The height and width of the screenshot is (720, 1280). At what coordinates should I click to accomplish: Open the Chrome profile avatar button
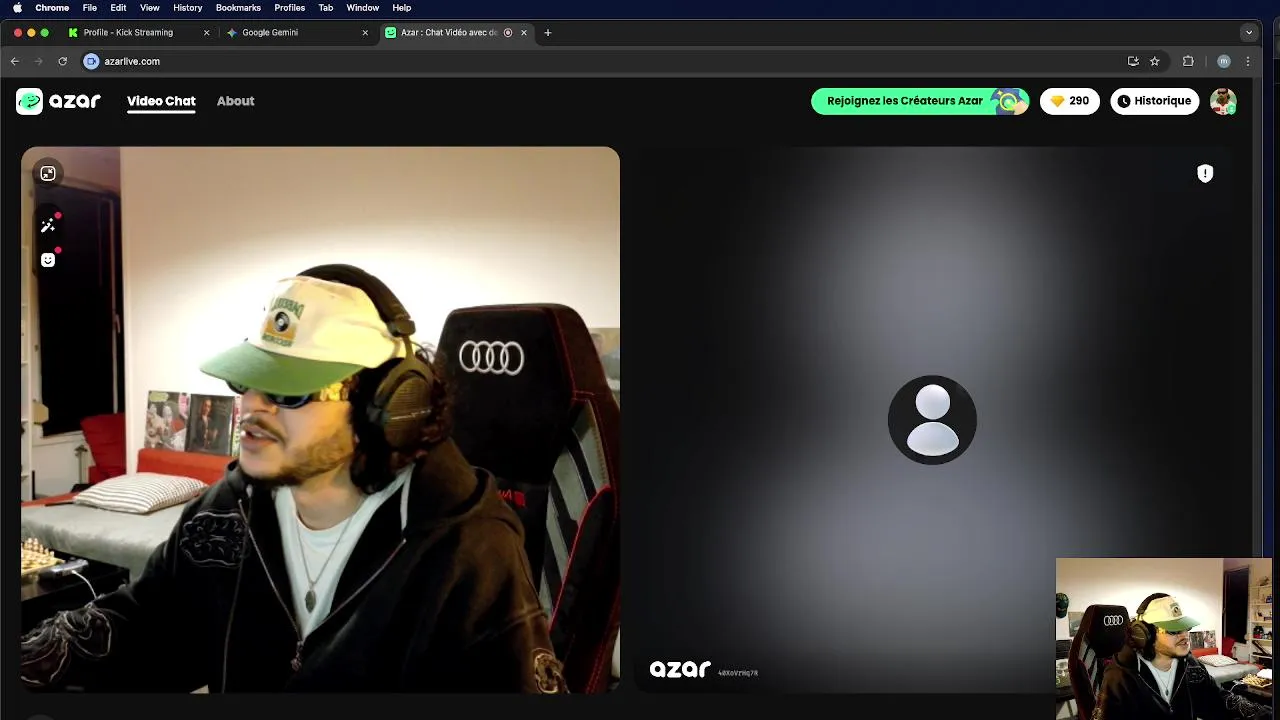click(x=1223, y=61)
